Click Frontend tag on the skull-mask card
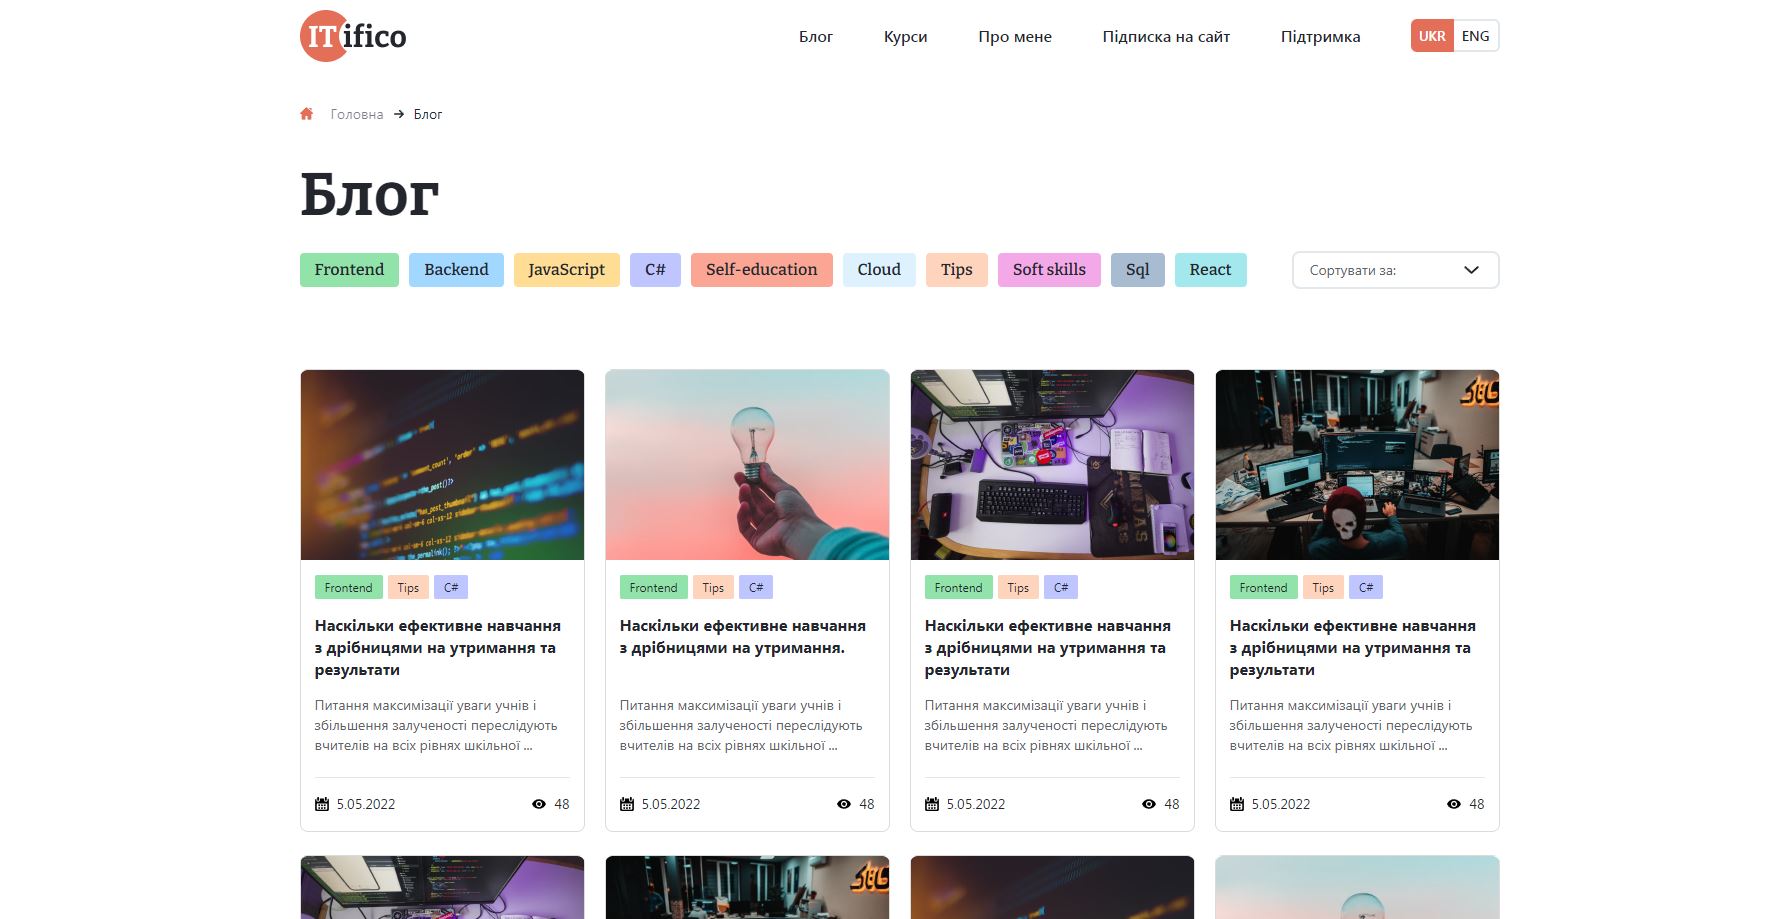The image size is (1775, 919). point(1263,587)
